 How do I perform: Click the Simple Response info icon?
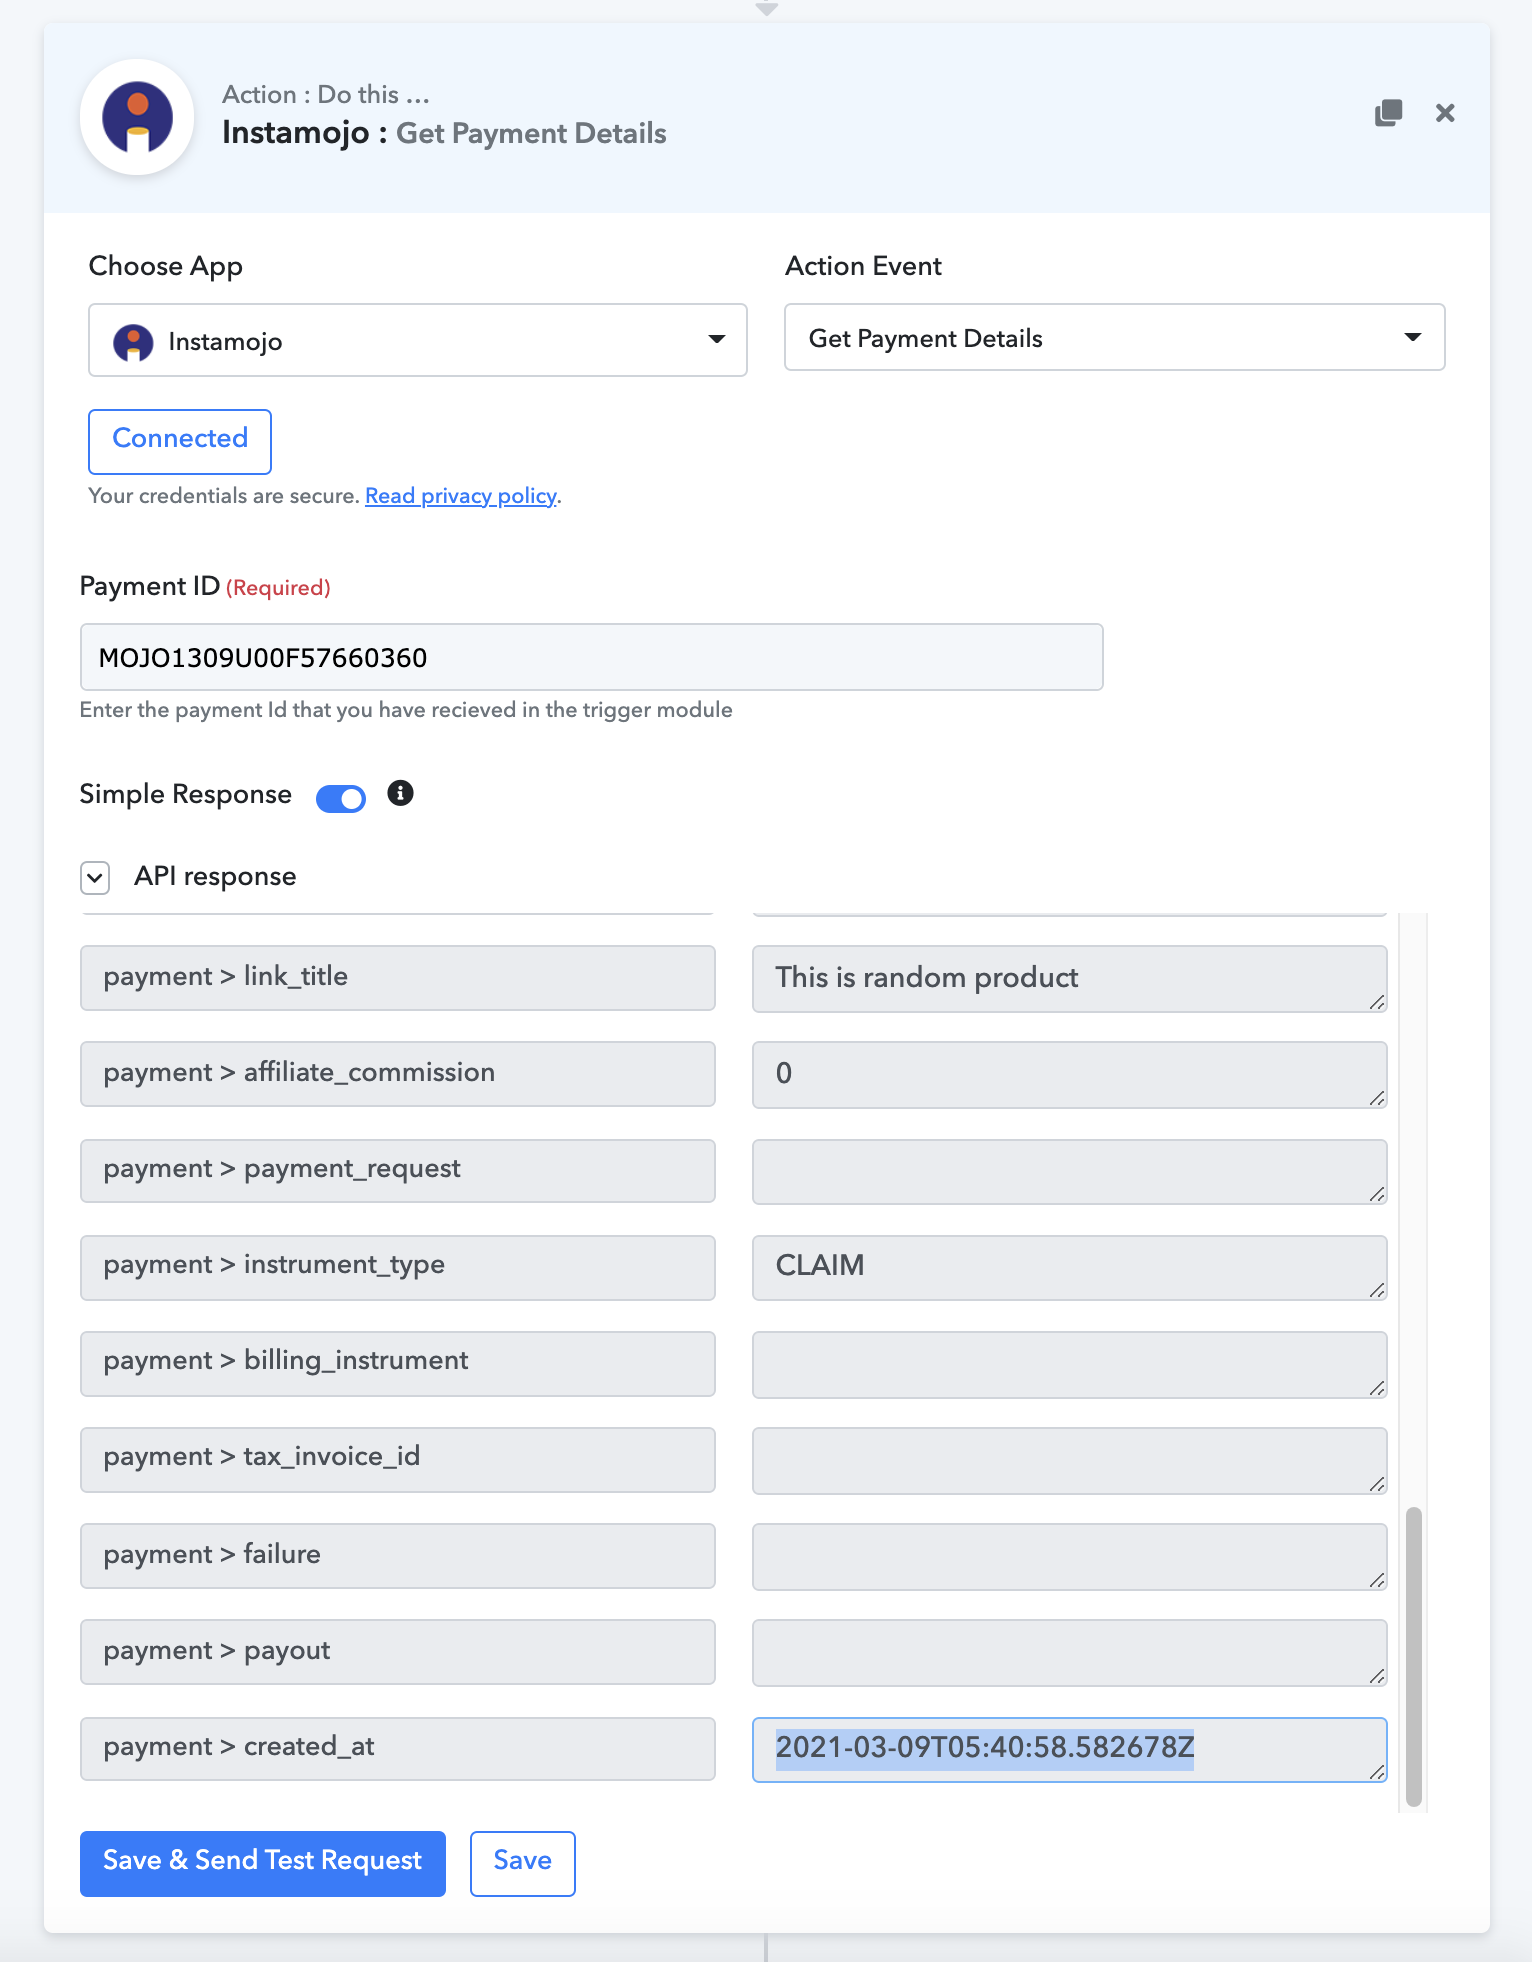[x=400, y=793]
